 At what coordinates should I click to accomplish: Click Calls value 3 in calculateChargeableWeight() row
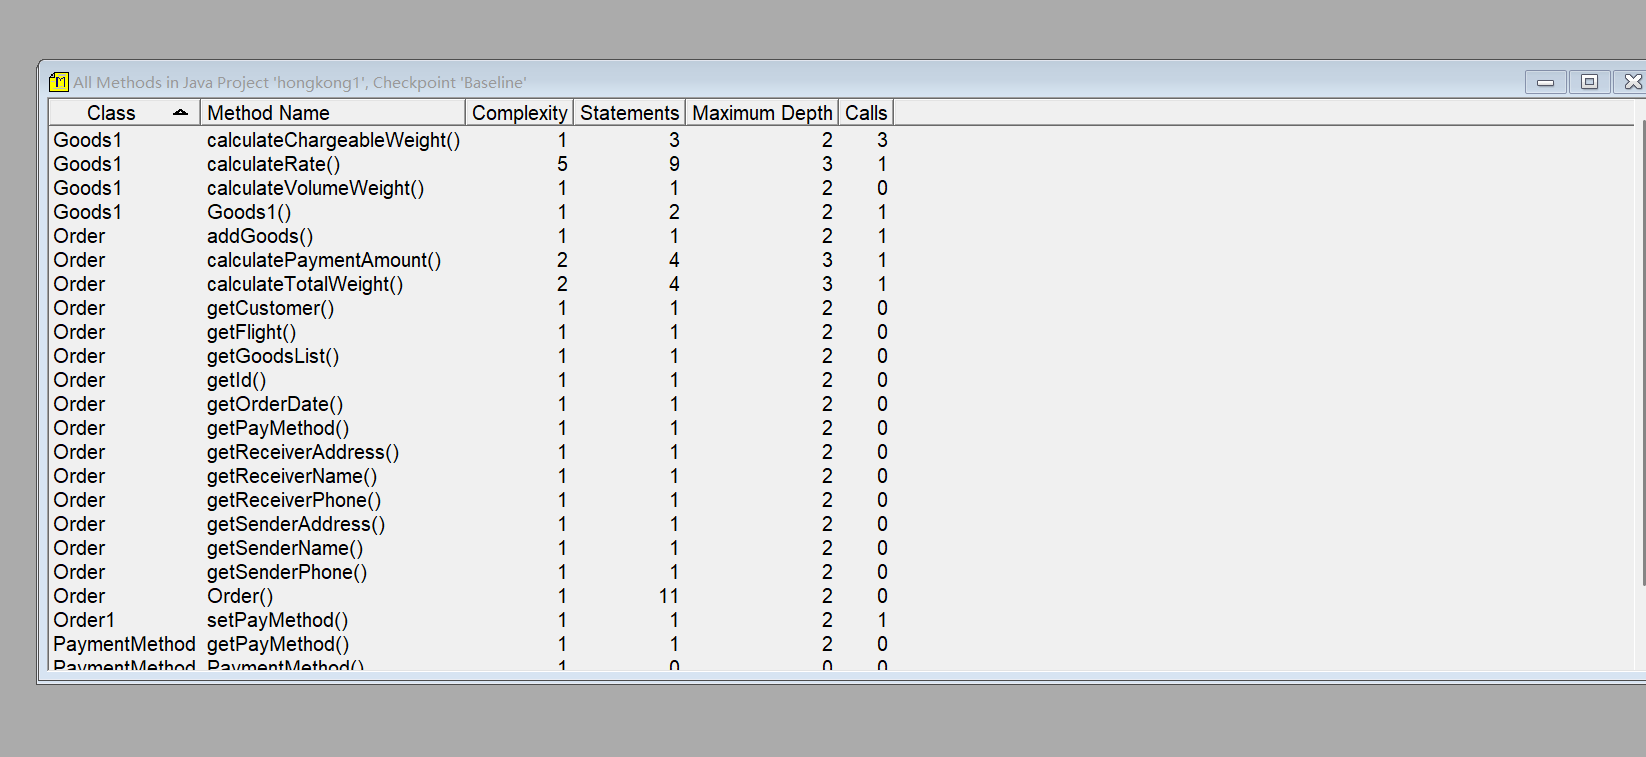tap(882, 140)
